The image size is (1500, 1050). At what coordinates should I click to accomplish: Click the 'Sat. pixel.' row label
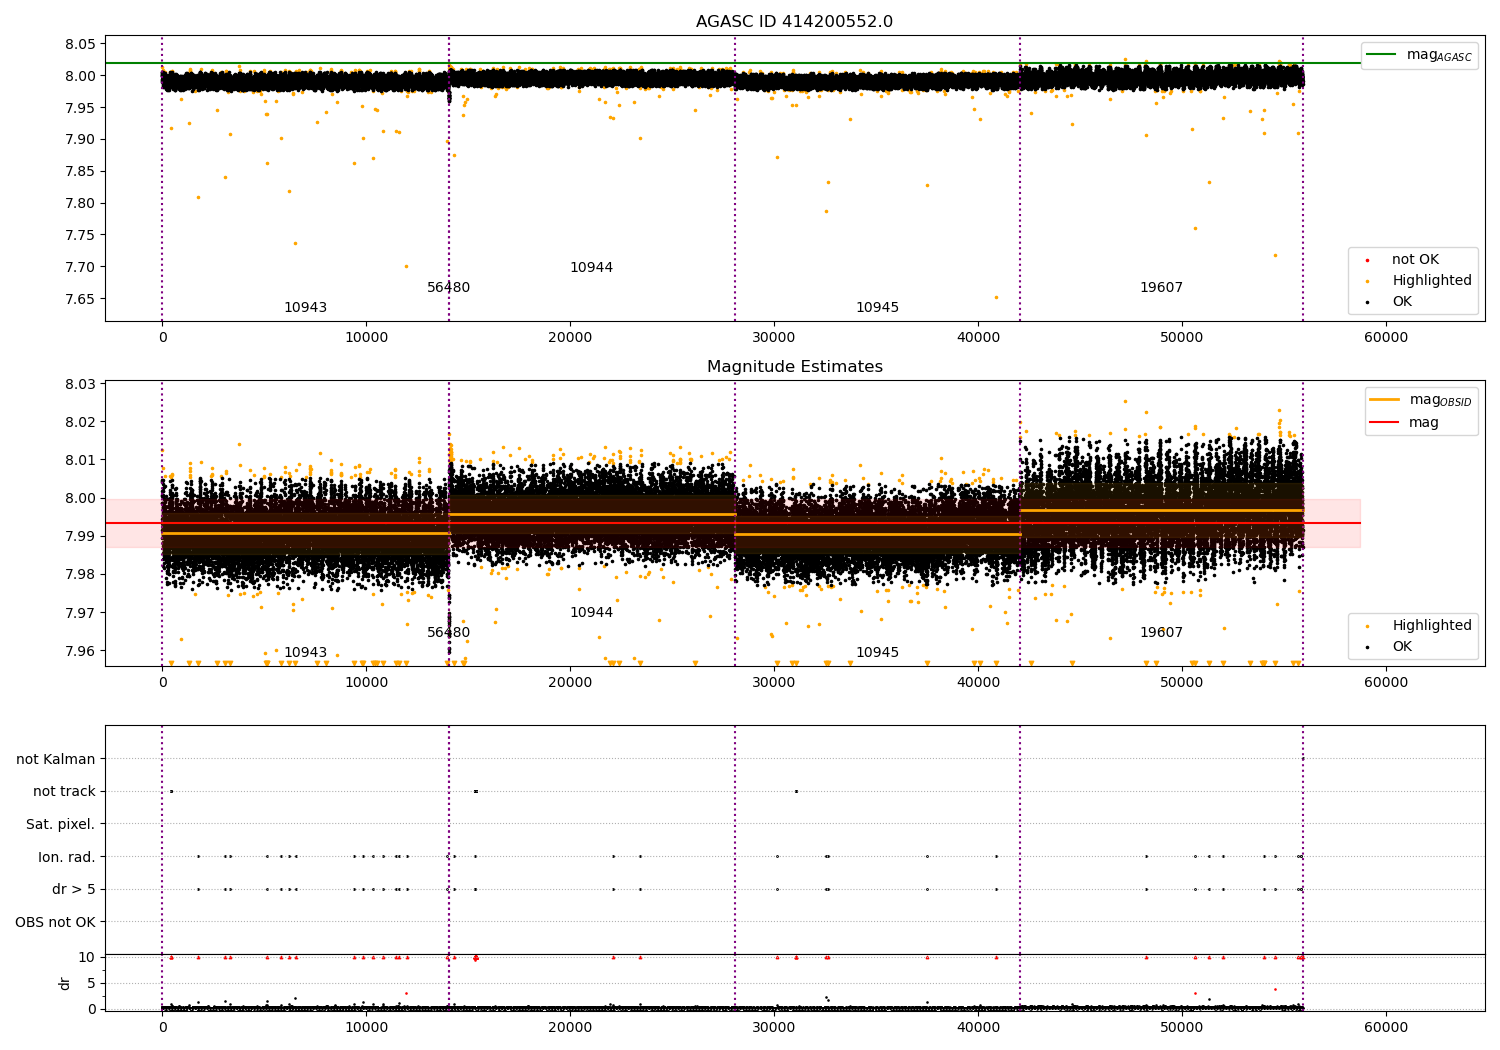[x=61, y=825]
